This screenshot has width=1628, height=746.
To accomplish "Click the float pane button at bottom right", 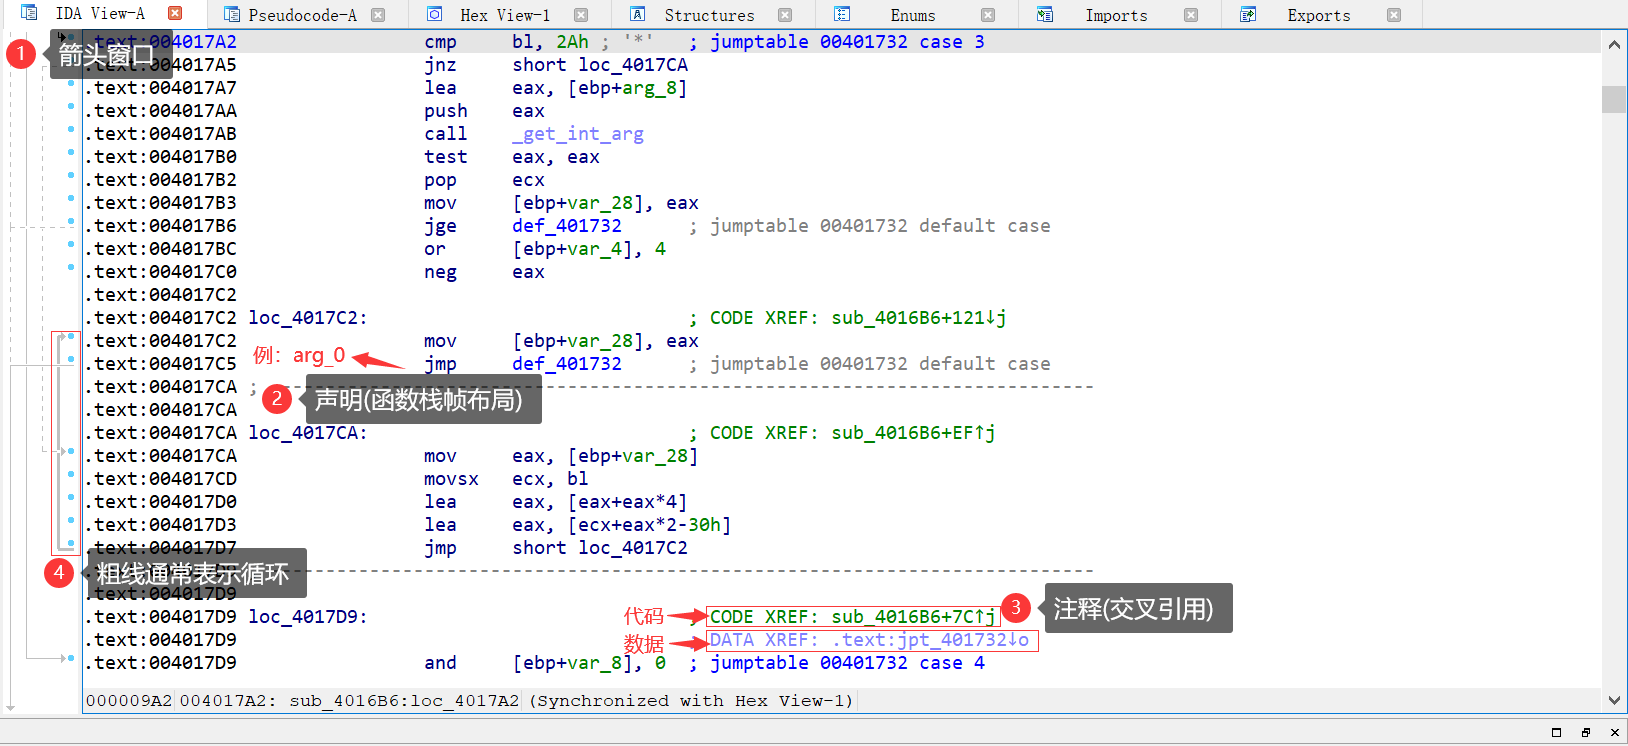I will [1585, 732].
